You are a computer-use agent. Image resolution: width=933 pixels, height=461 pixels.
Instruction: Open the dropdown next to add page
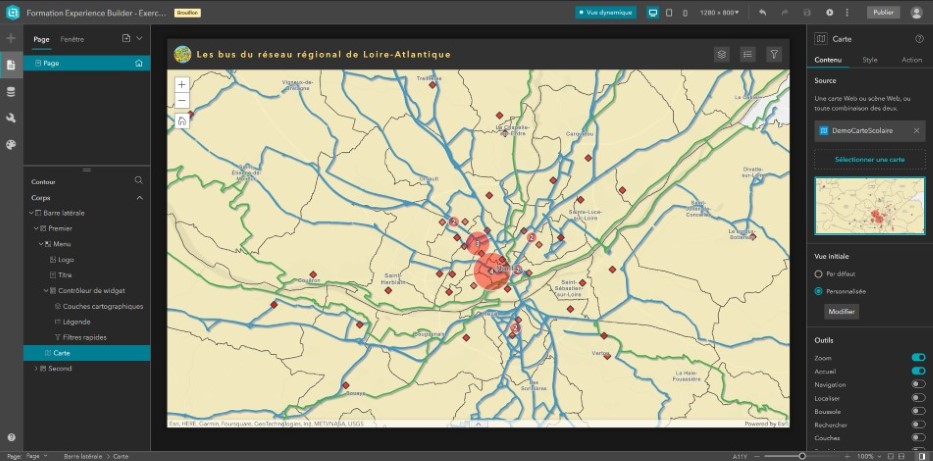139,39
